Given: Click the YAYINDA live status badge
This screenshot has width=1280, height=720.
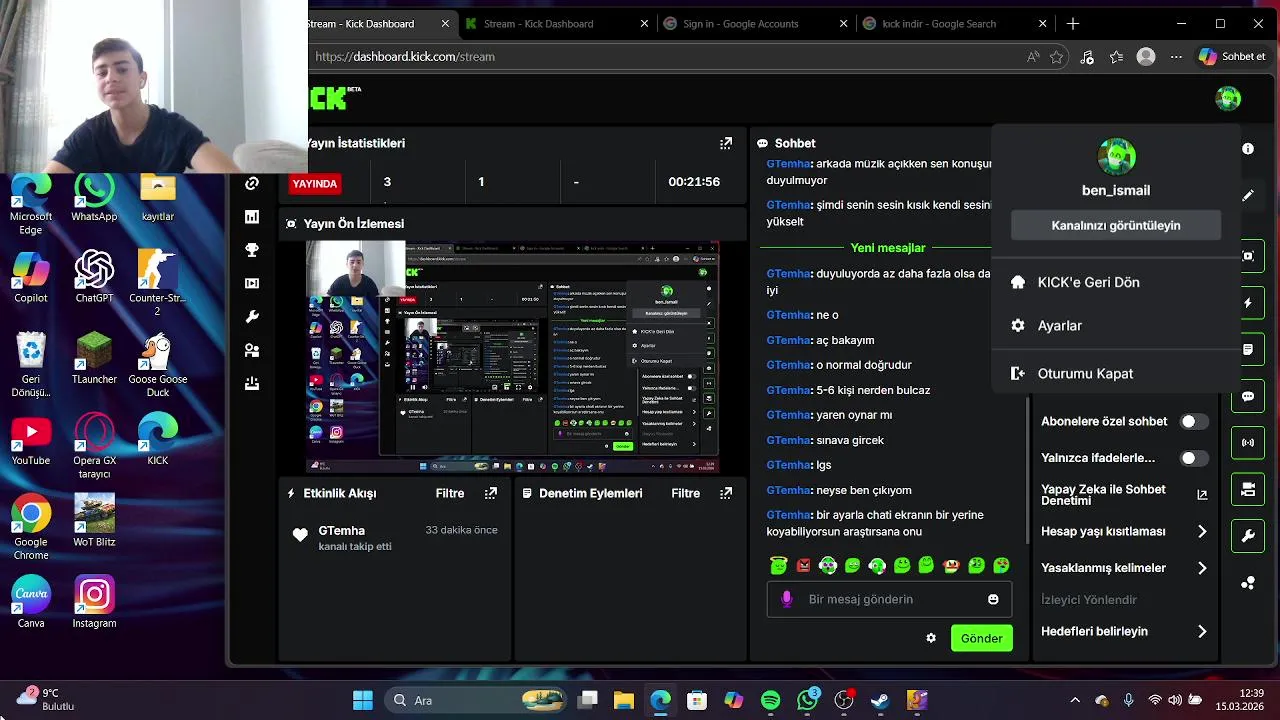Looking at the screenshot, I should point(315,183).
